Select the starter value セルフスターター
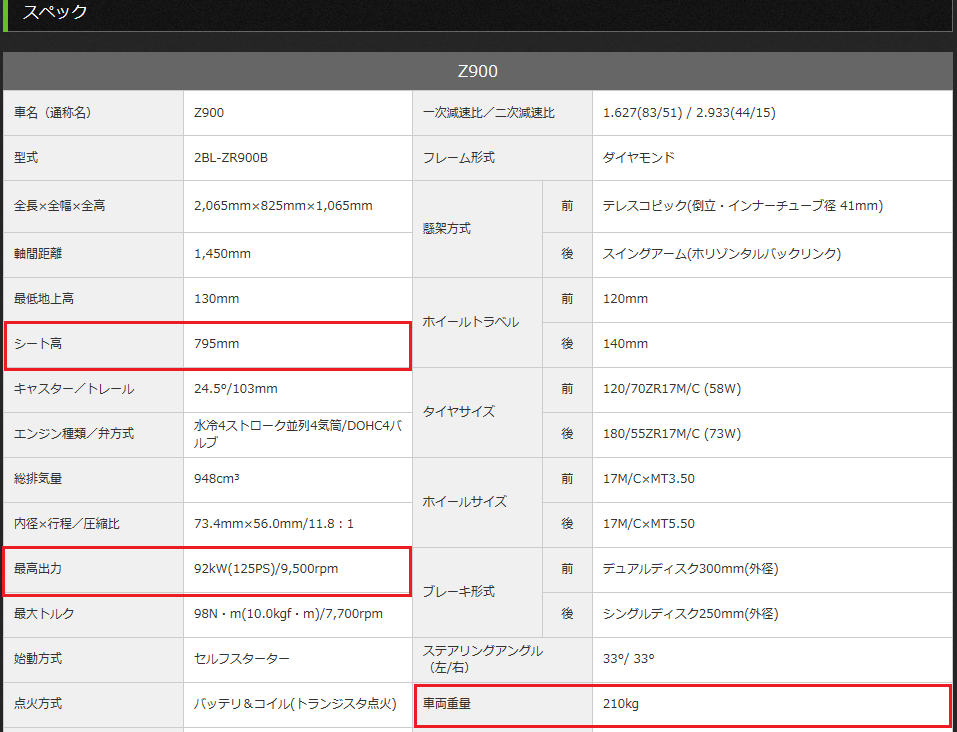 tap(242, 659)
